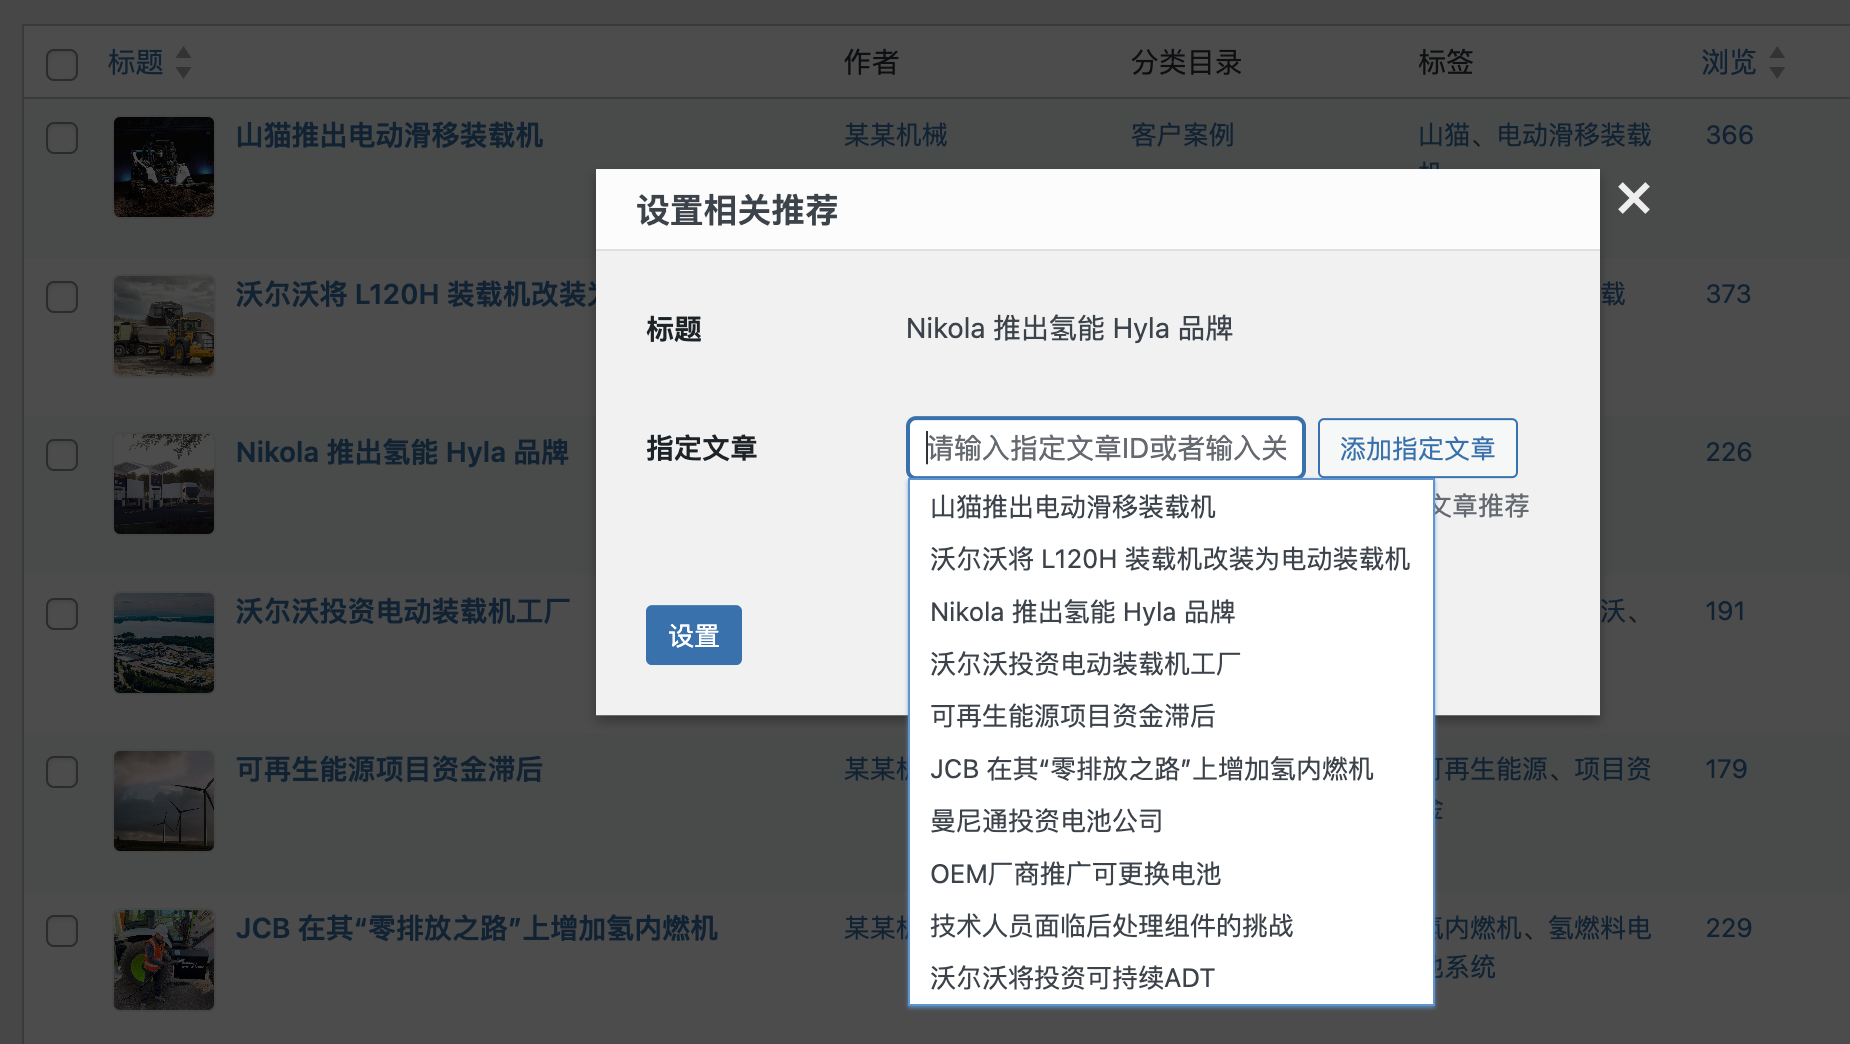The height and width of the screenshot is (1044, 1850).
Task: Open thumbnail of 可再生能源项目资金滞后
Action: [x=164, y=801]
